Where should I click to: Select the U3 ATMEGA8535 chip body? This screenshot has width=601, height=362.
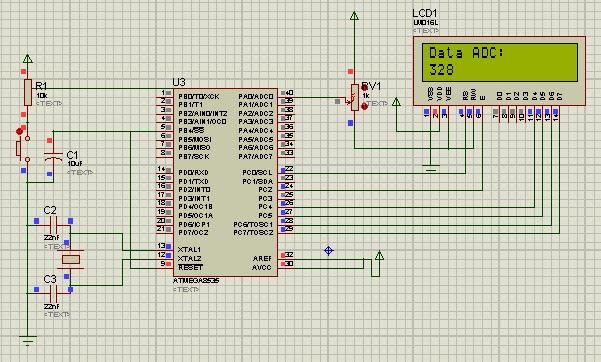click(225, 183)
